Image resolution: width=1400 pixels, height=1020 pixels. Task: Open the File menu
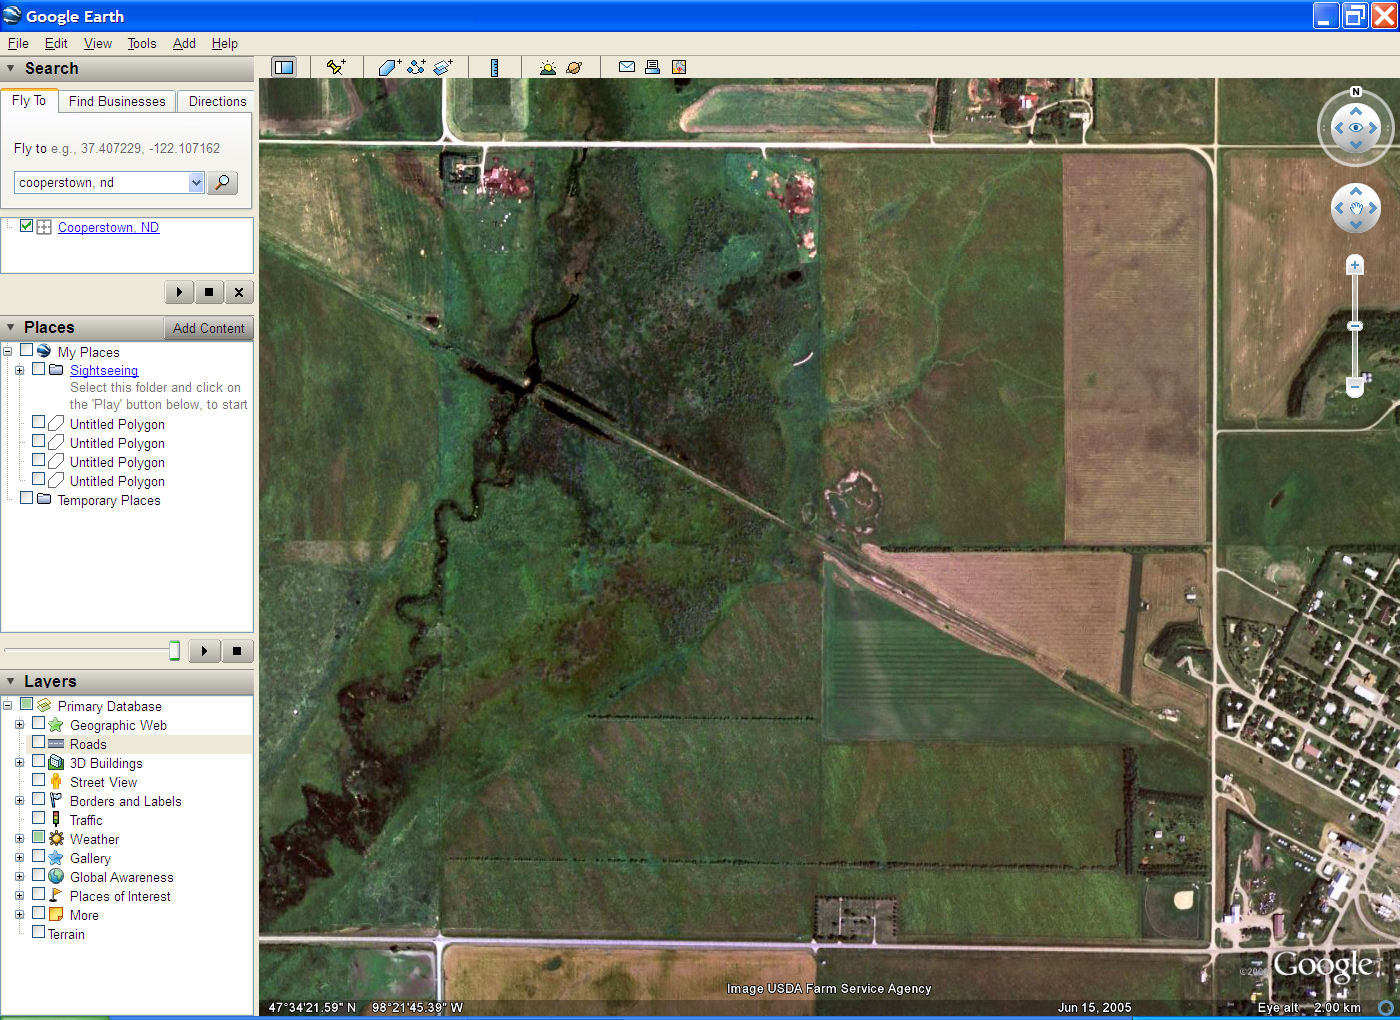pyautogui.click(x=18, y=43)
